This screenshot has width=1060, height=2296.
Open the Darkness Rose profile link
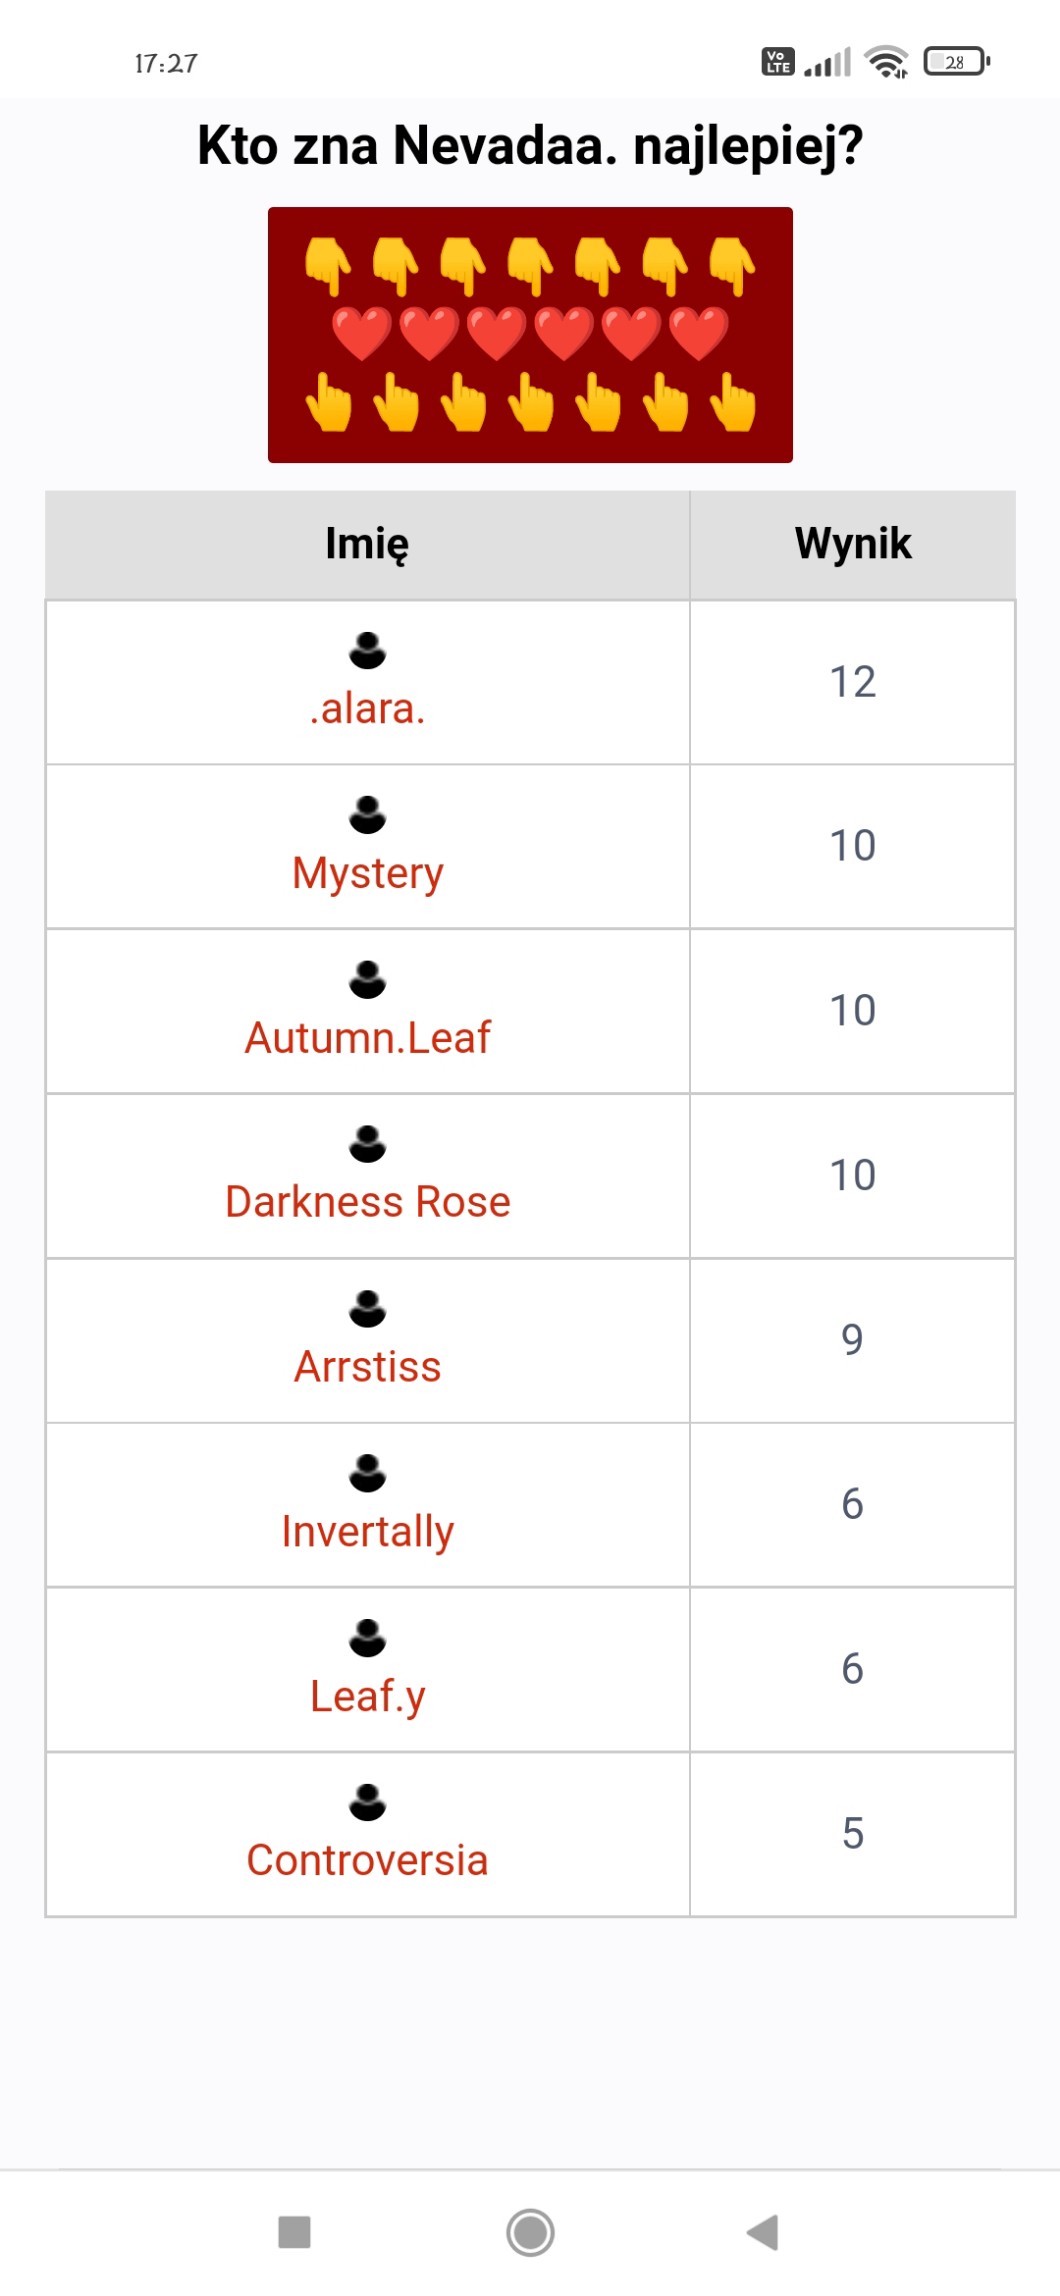tap(367, 1202)
